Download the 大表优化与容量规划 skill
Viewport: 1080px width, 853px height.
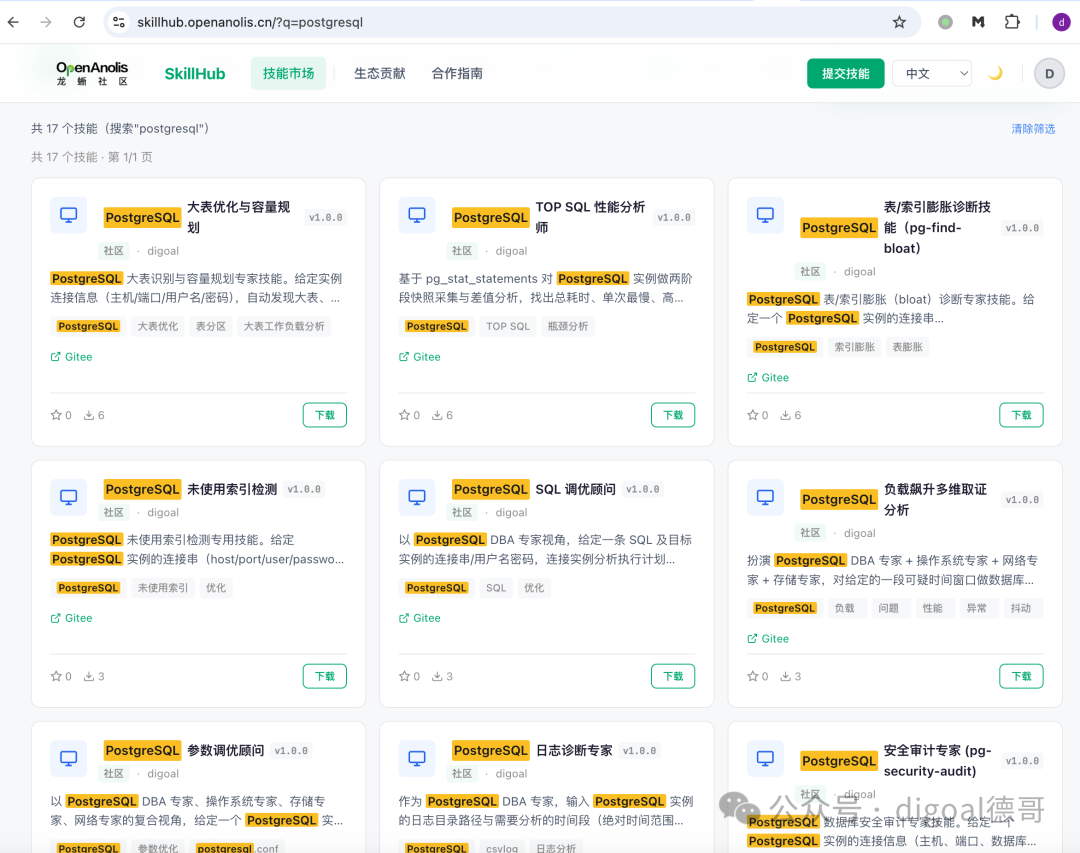point(325,415)
